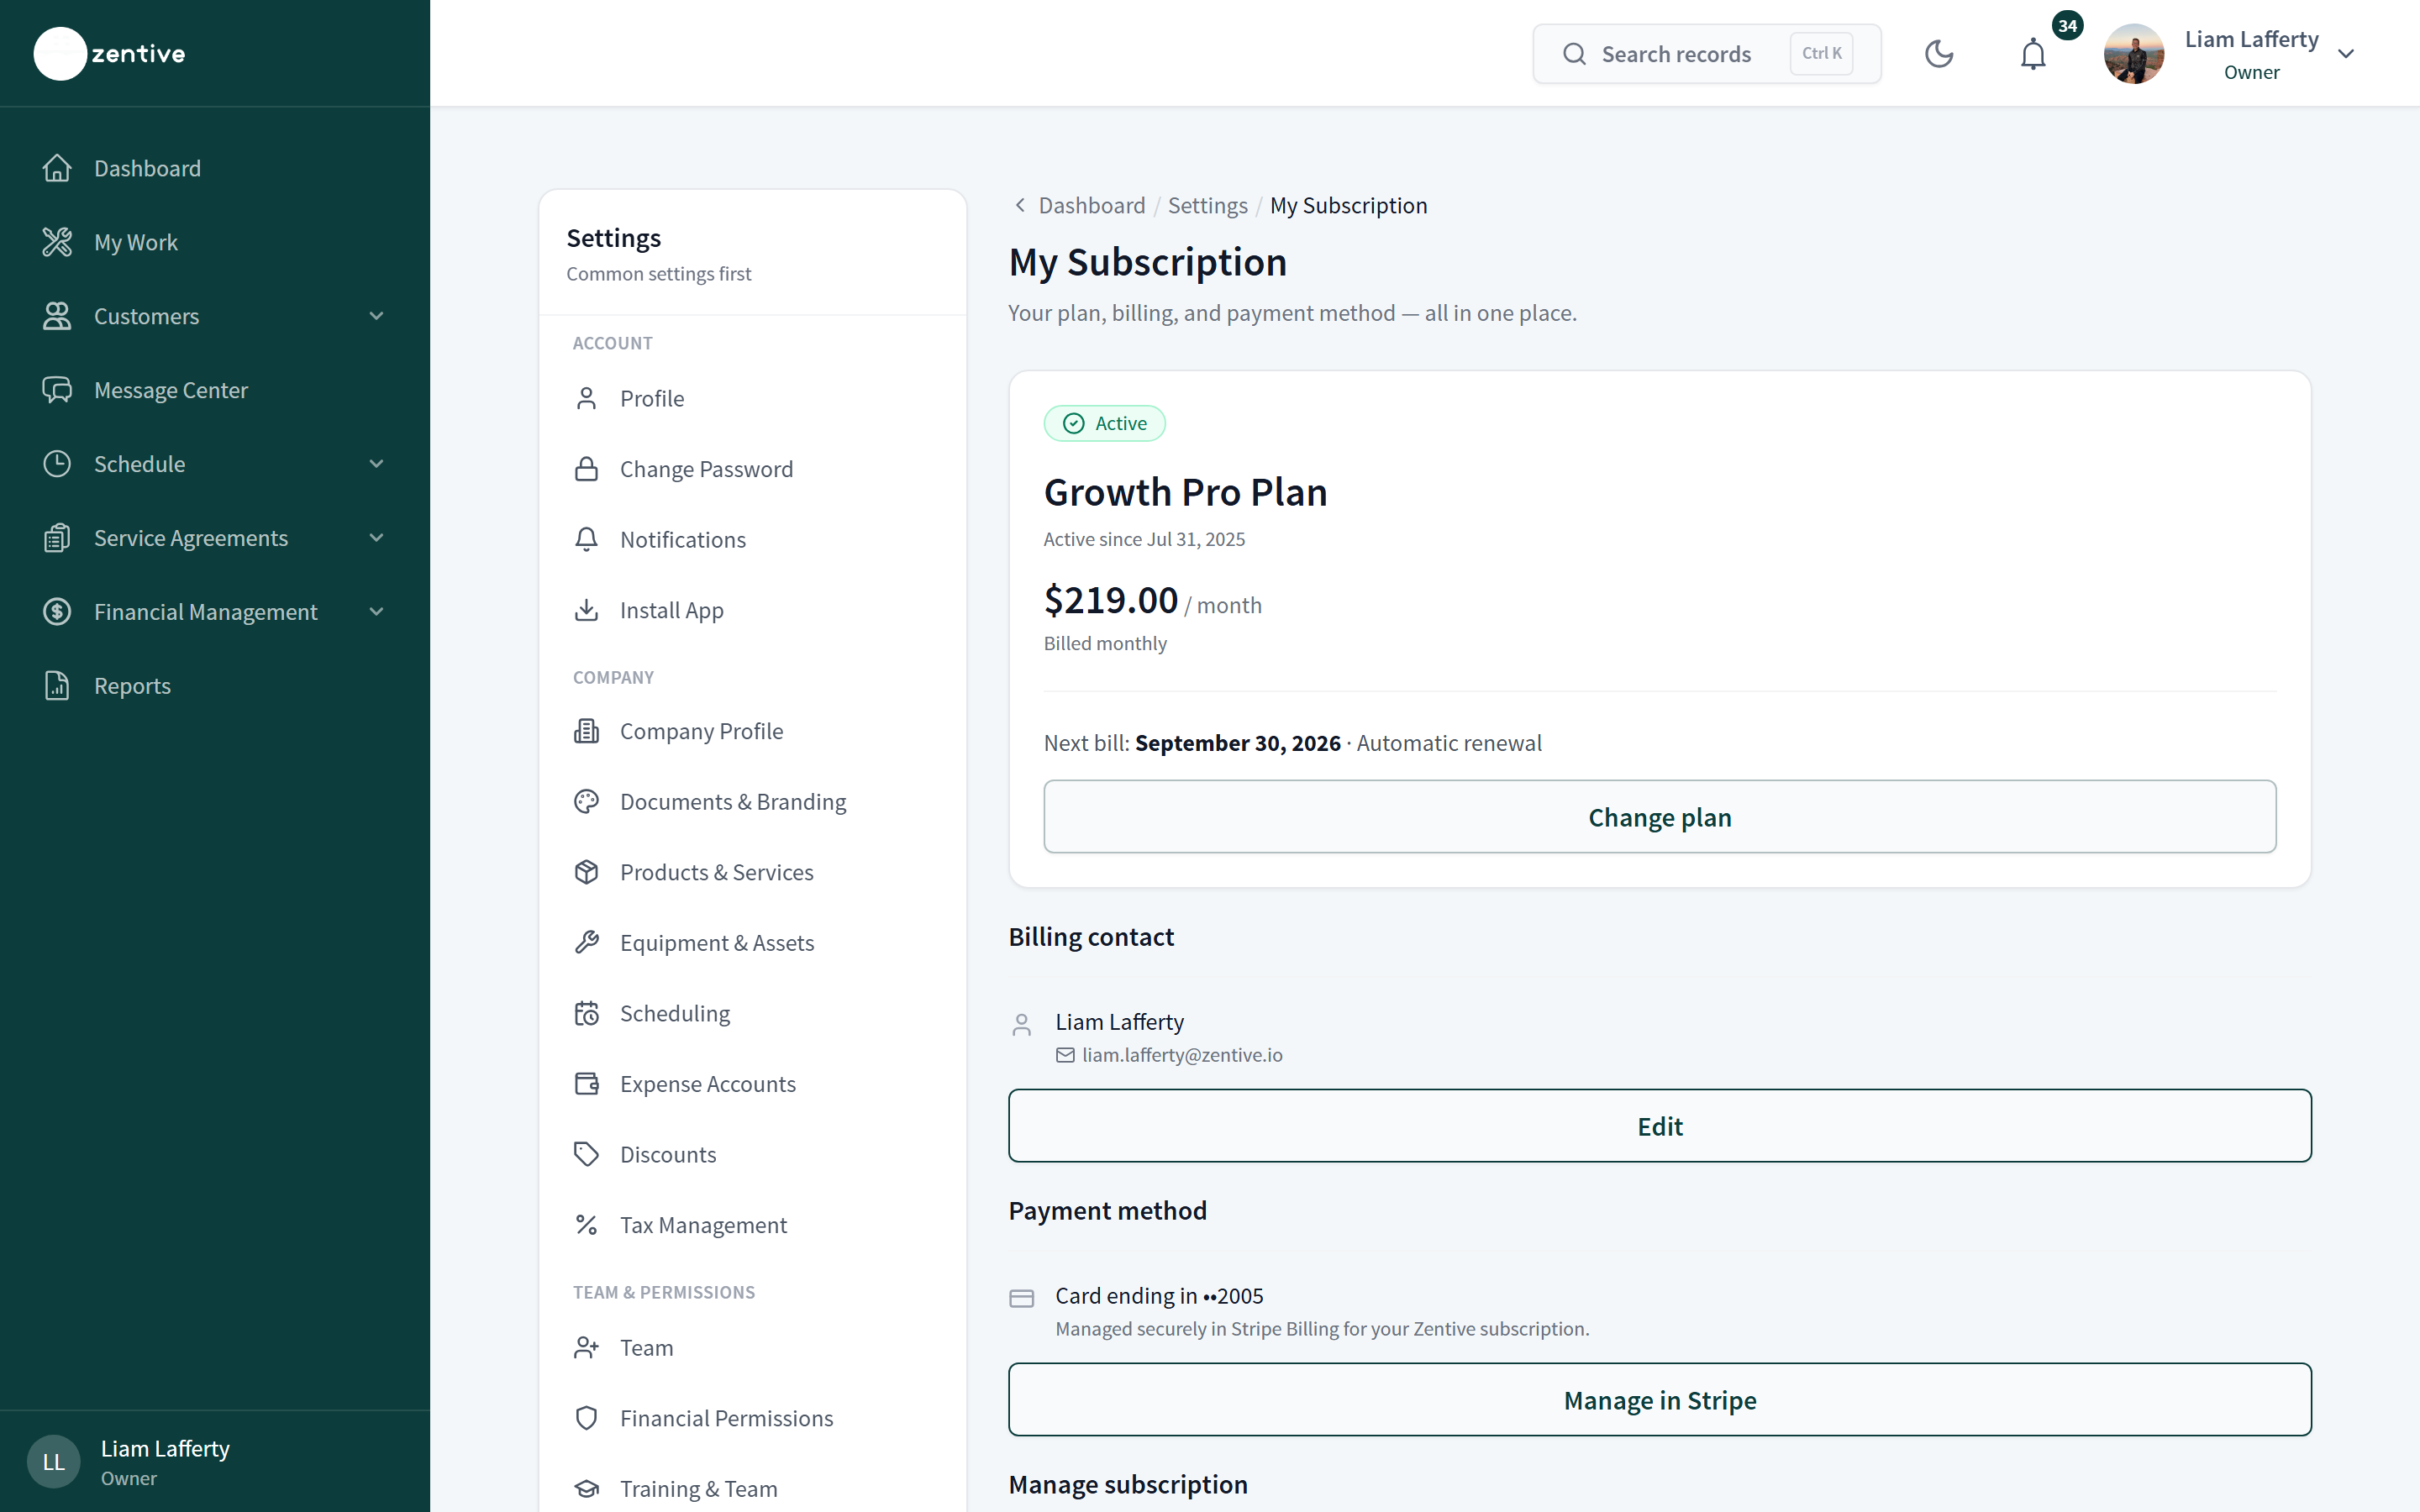The image size is (2420, 1512).
Task: Go back using the breadcrumb chevron
Action: (1020, 205)
